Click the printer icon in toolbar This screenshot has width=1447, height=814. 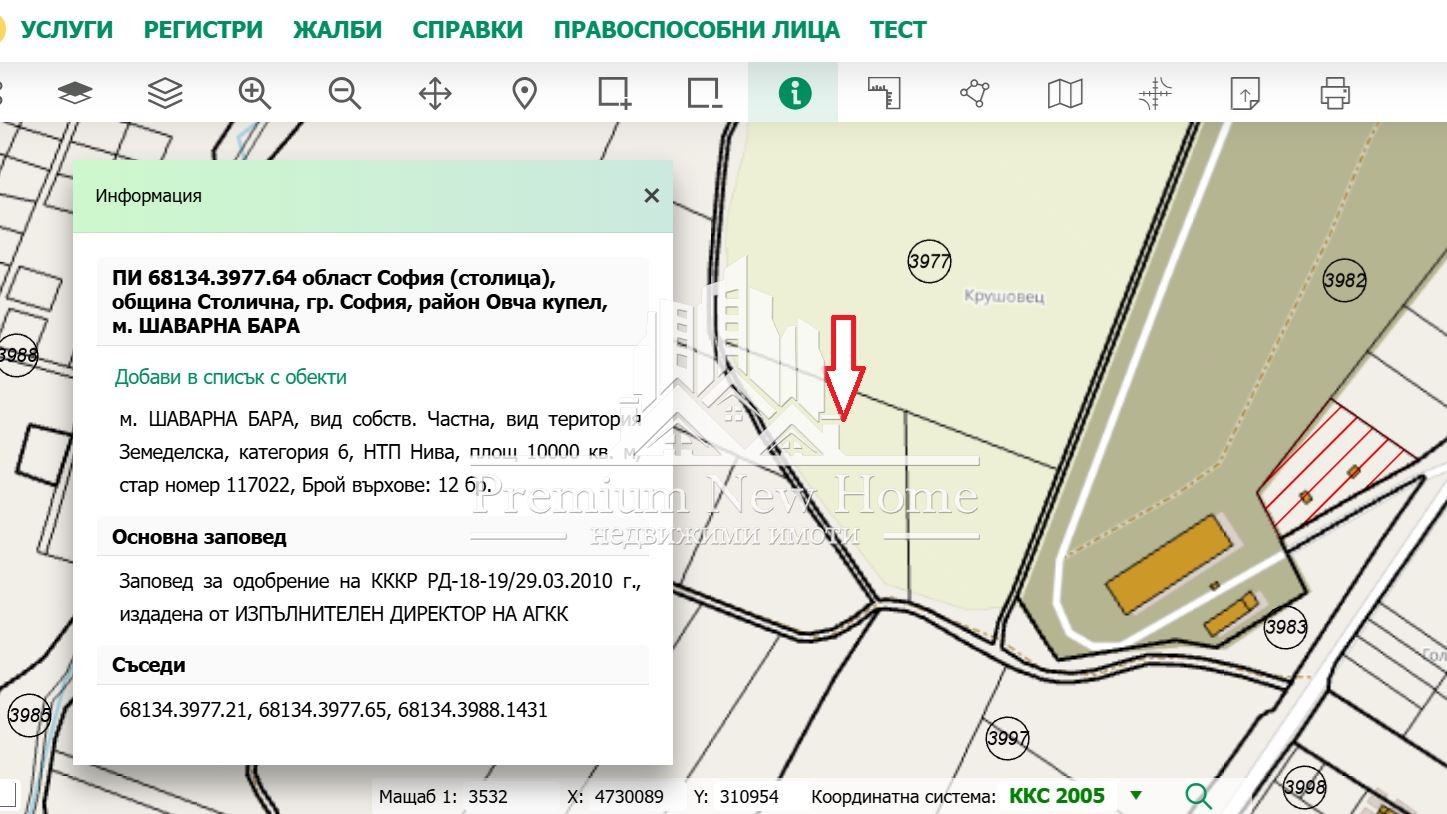coord(1335,93)
